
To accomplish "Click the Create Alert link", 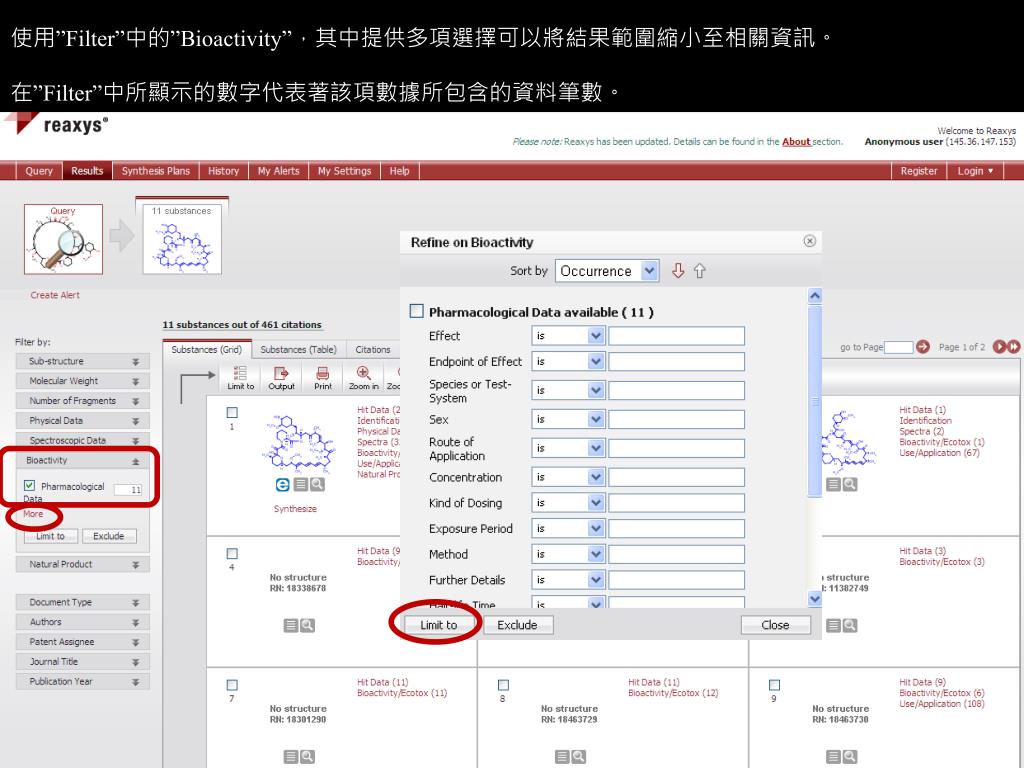I will pos(55,295).
